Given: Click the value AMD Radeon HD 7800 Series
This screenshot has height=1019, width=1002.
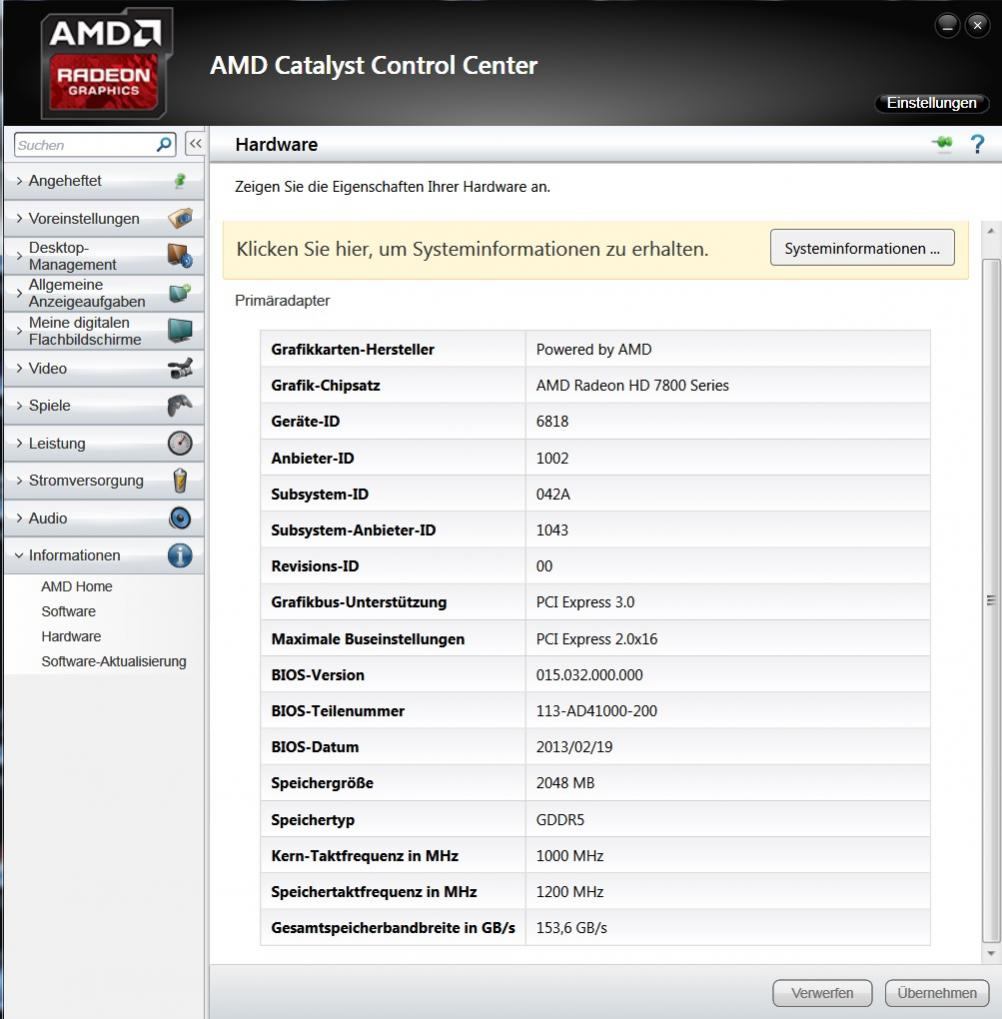Looking at the screenshot, I should pyautogui.click(x=632, y=385).
